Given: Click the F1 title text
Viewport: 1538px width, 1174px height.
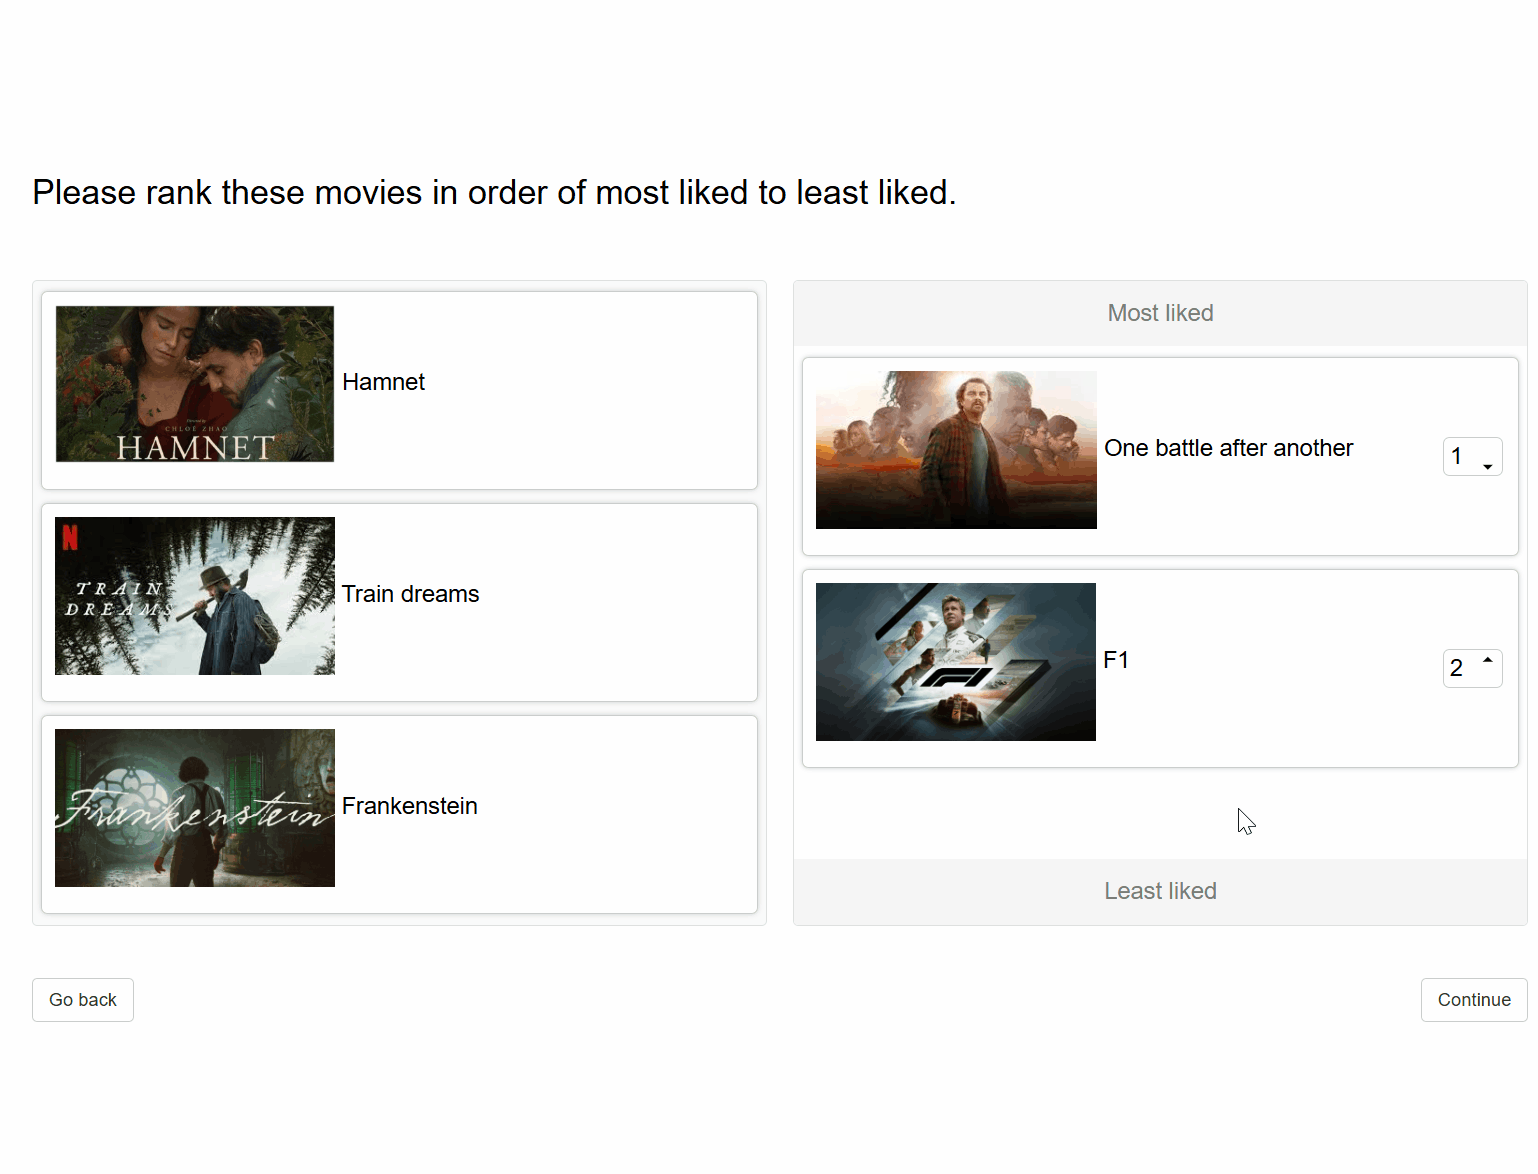Looking at the screenshot, I should pyautogui.click(x=1116, y=660).
